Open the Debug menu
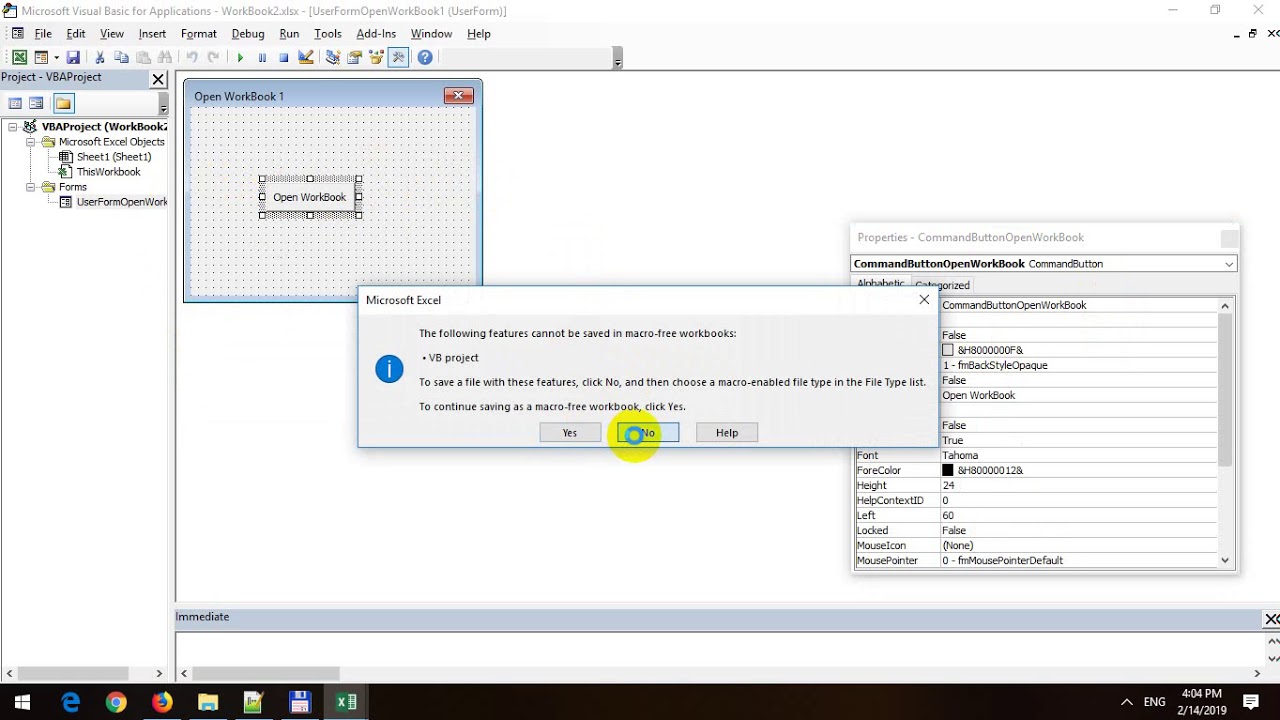The image size is (1280, 720). (x=248, y=34)
